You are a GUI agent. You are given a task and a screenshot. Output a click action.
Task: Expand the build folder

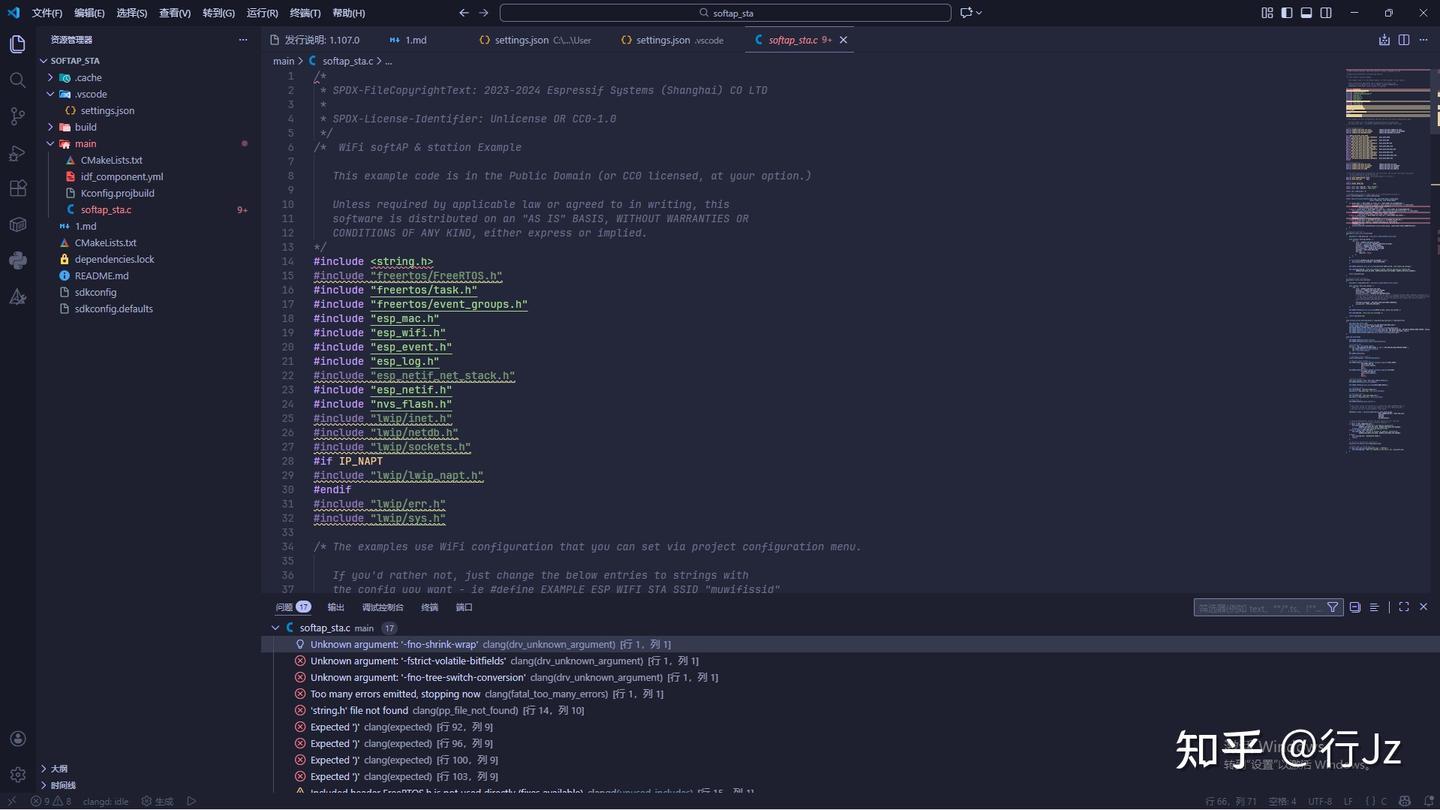51,127
